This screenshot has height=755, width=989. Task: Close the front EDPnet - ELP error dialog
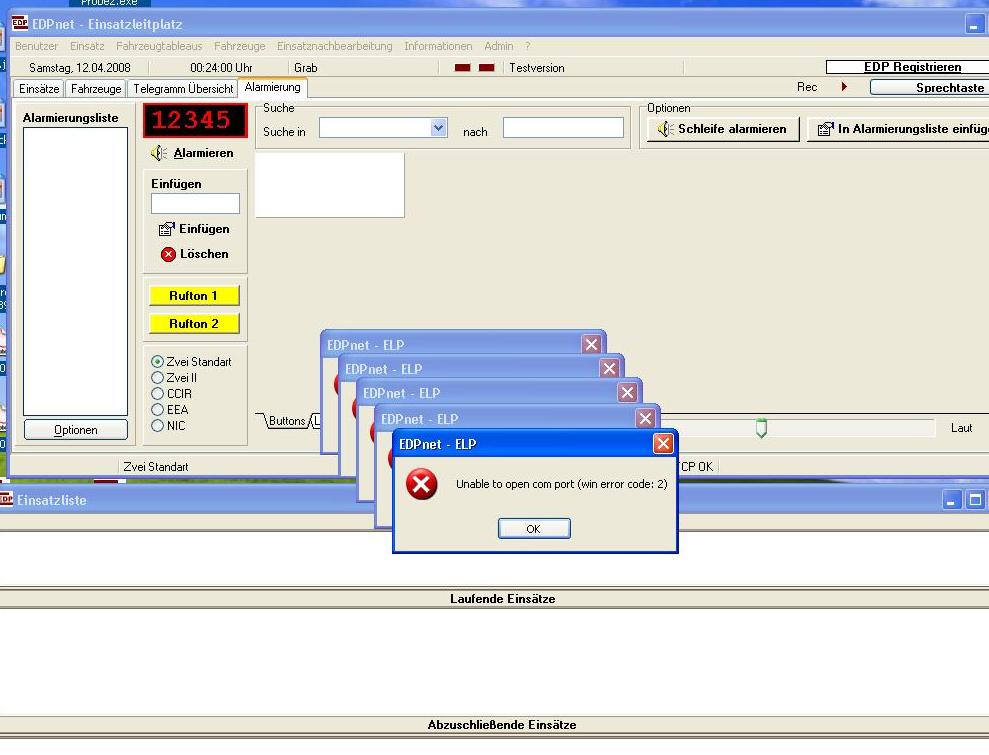tap(663, 444)
